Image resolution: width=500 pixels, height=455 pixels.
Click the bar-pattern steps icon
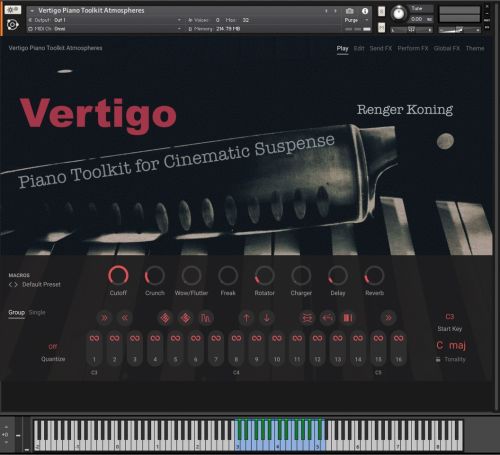(206, 318)
